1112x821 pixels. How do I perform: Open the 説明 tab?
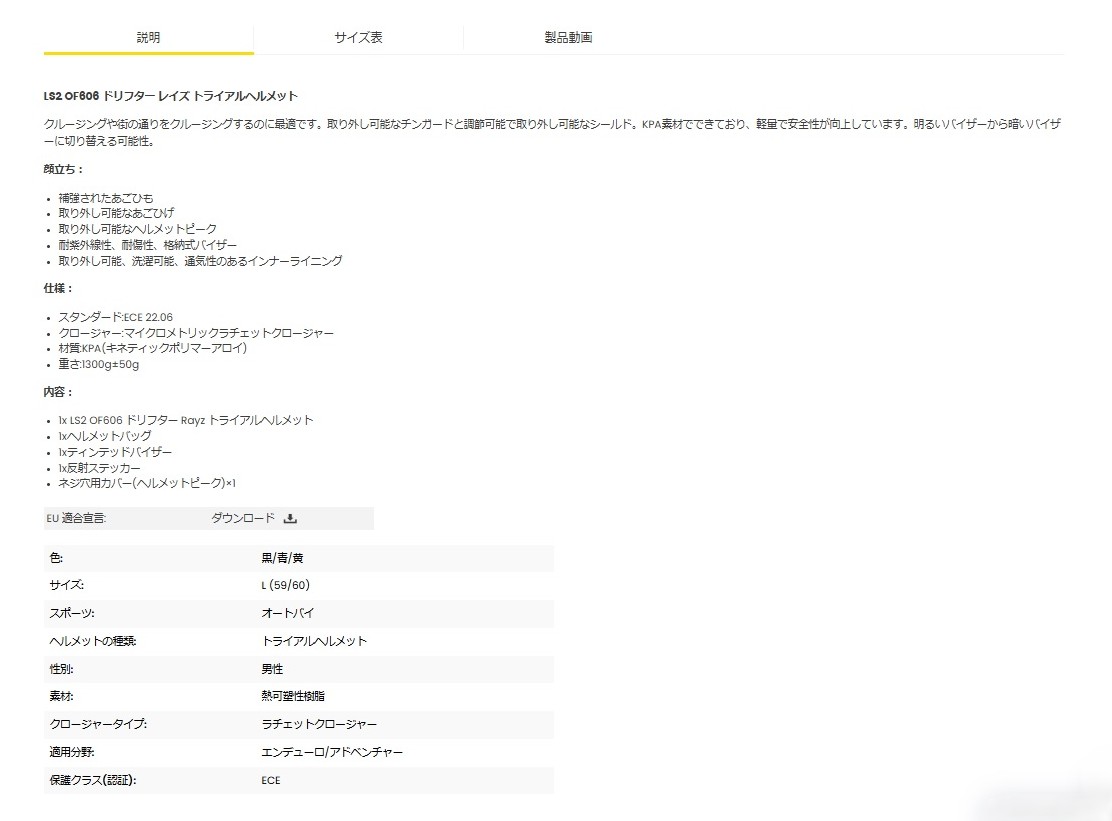(148, 38)
